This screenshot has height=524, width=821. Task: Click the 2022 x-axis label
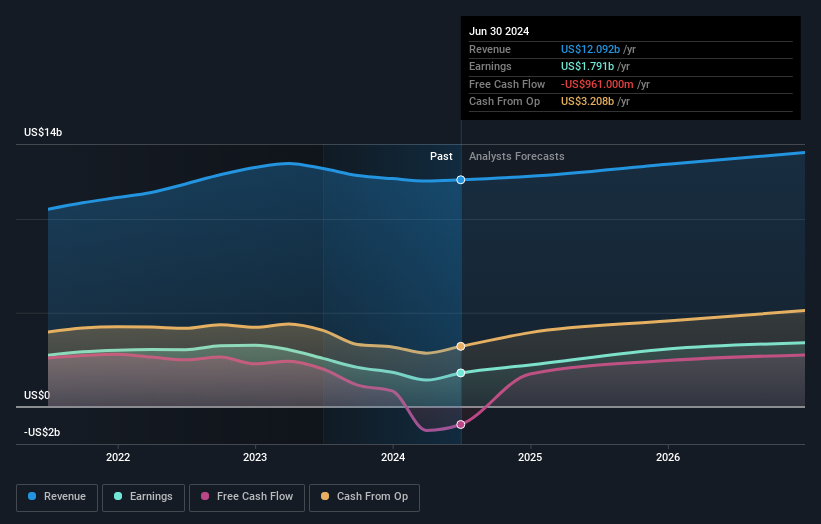pyautogui.click(x=118, y=457)
